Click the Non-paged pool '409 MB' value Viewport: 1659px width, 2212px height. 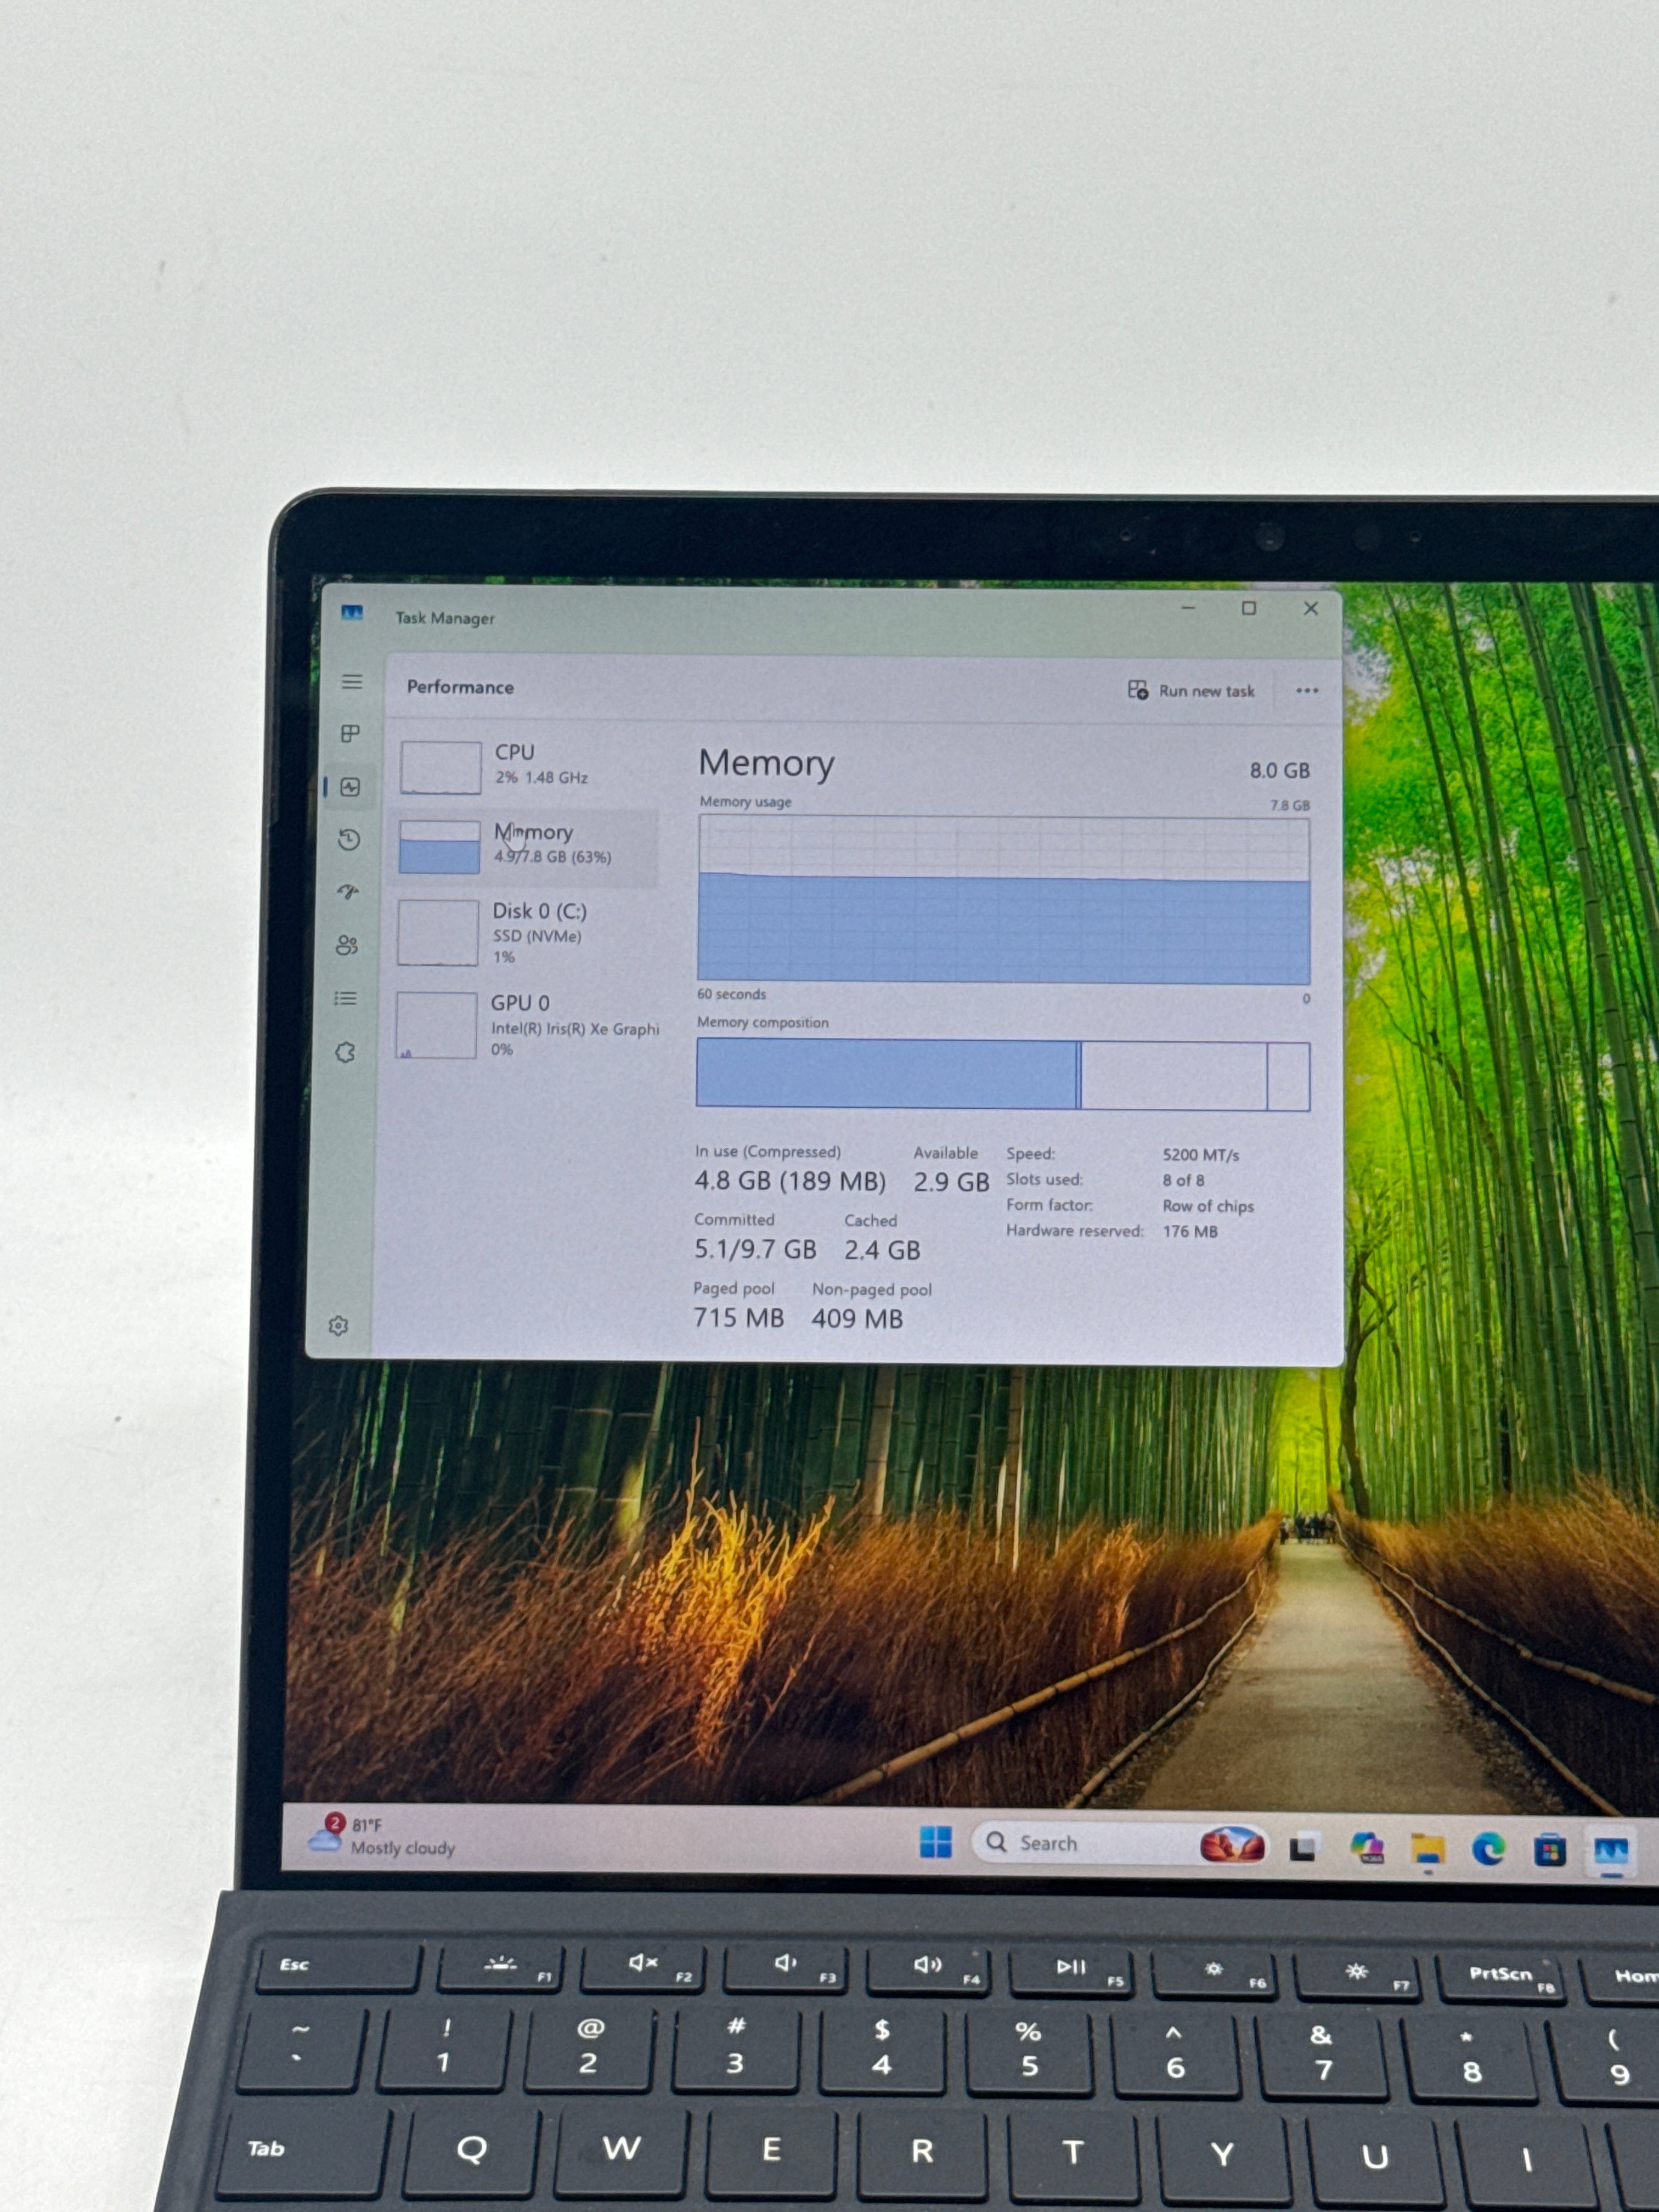pos(857,1318)
